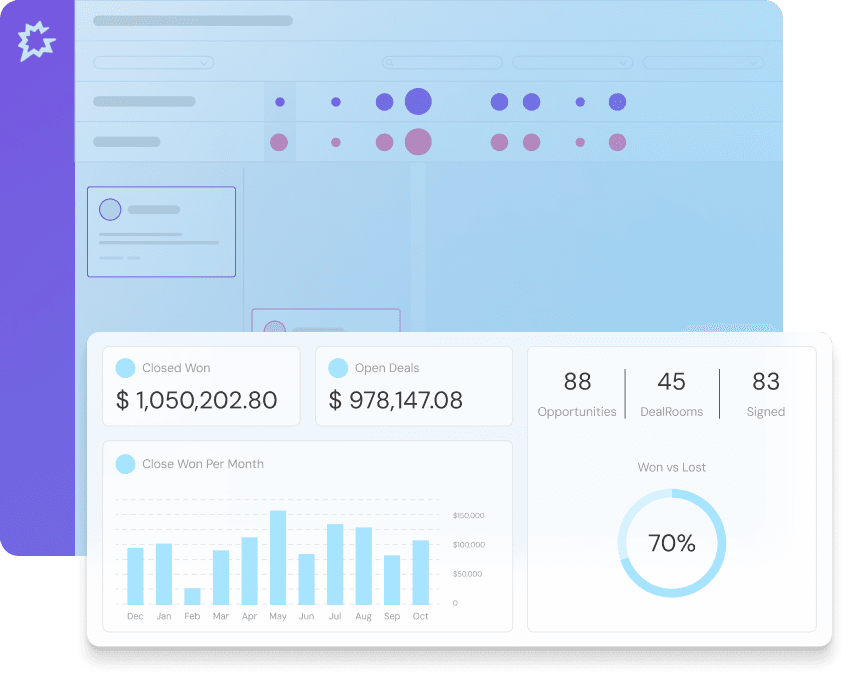Image resolution: width=851 pixels, height=677 pixels.
Task: Open the dropdown directly right of the search field
Action: [573, 63]
